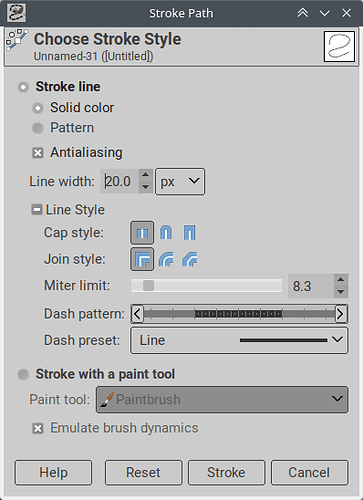Click the Miter limit slider handle
Image resolution: width=363 pixels, height=500 pixels.
[148, 286]
